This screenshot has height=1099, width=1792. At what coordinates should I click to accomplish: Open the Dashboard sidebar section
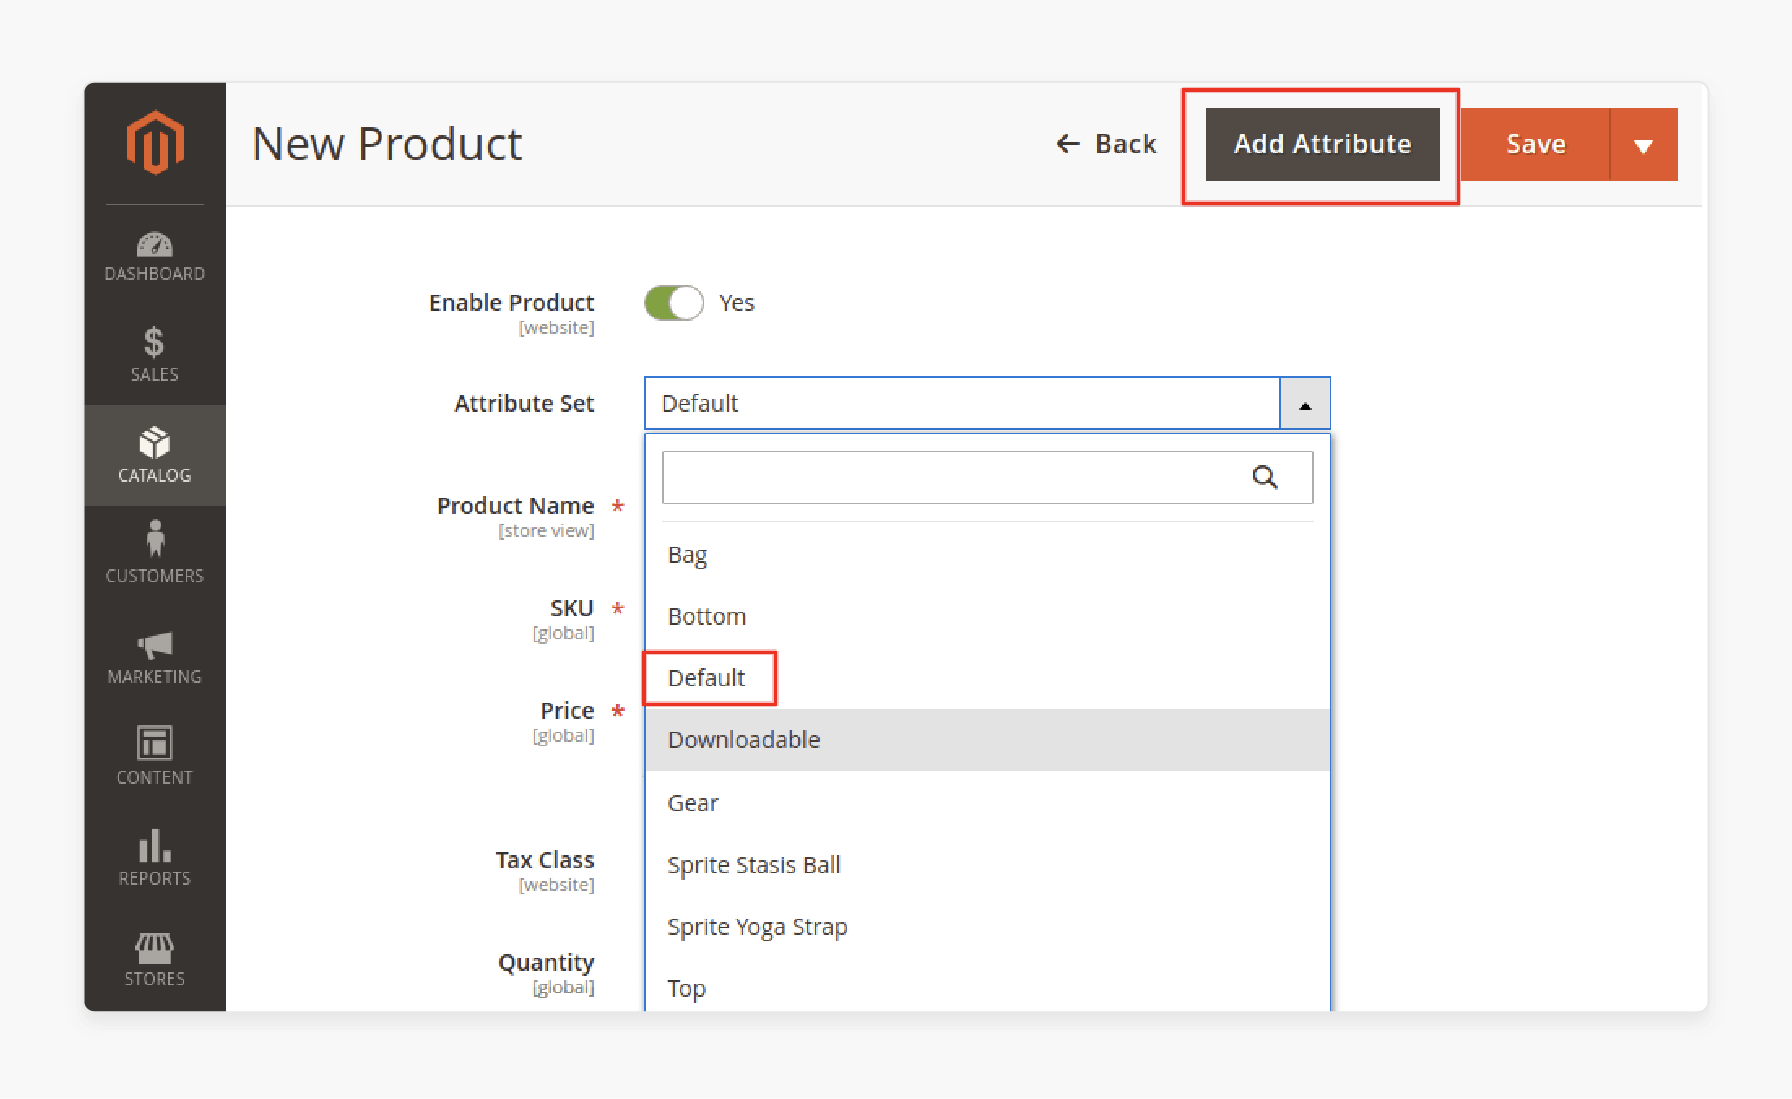[x=155, y=256]
